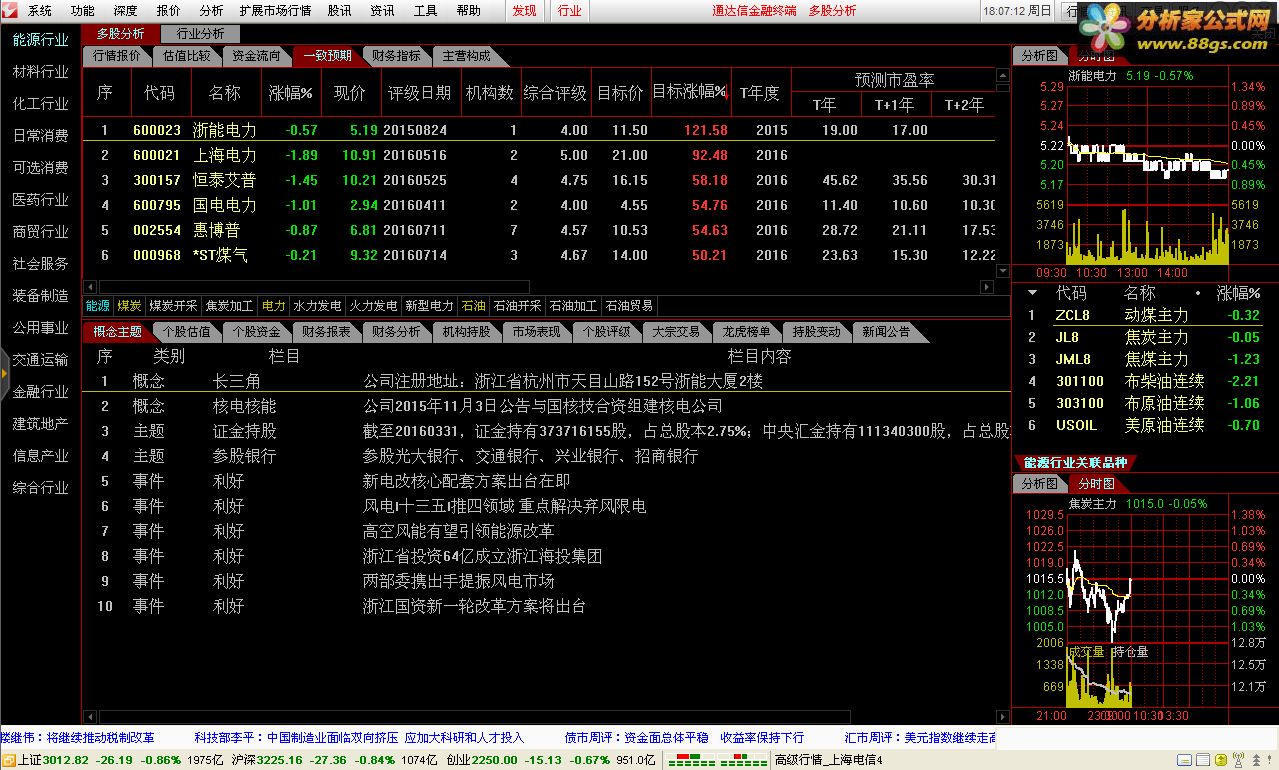Select stock code 600795
This screenshot has height=770, width=1279.
coord(157,205)
